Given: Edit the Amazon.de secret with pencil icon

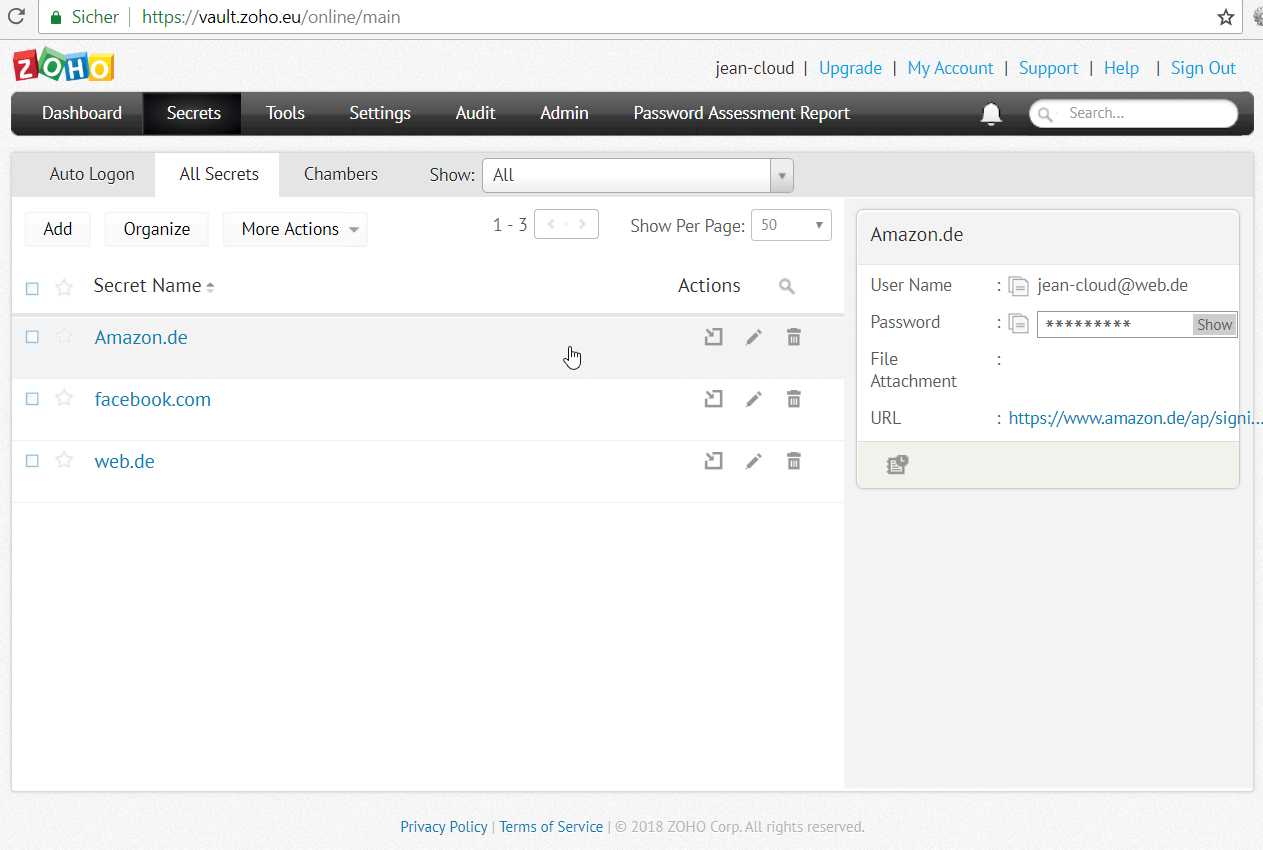Looking at the screenshot, I should click(753, 337).
